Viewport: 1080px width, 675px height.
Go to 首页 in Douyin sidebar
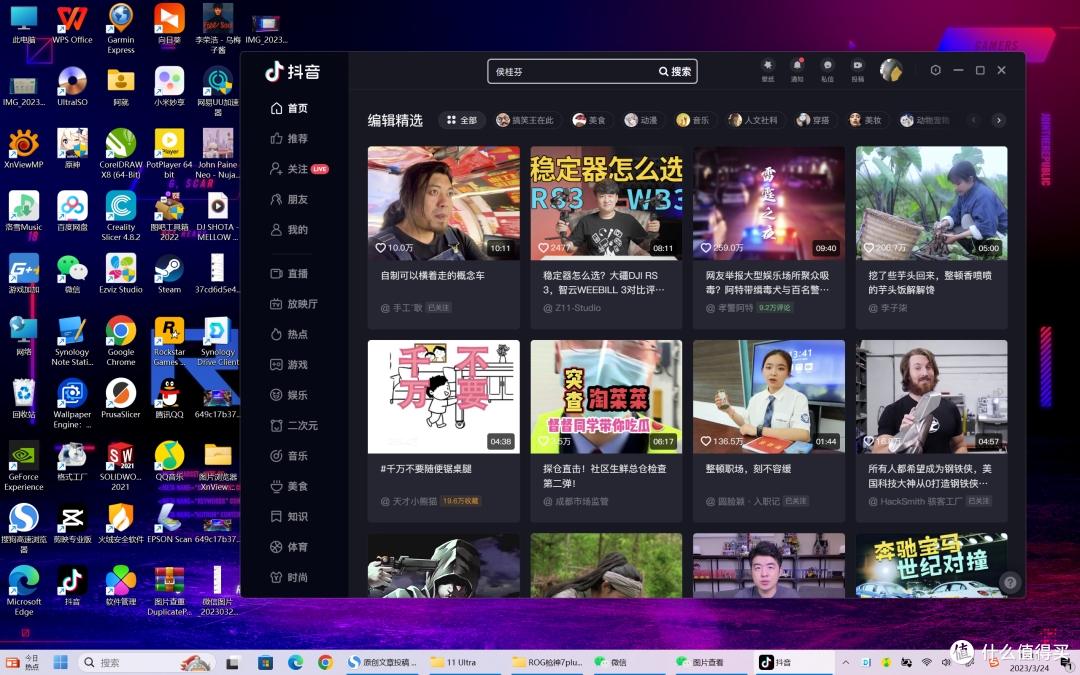tap(289, 108)
